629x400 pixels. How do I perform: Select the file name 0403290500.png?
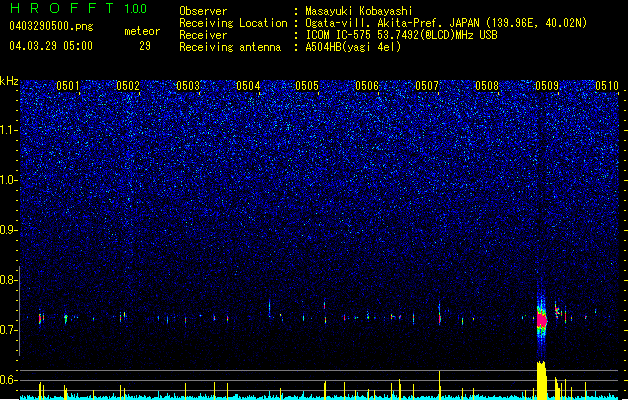tap(51, 26)
